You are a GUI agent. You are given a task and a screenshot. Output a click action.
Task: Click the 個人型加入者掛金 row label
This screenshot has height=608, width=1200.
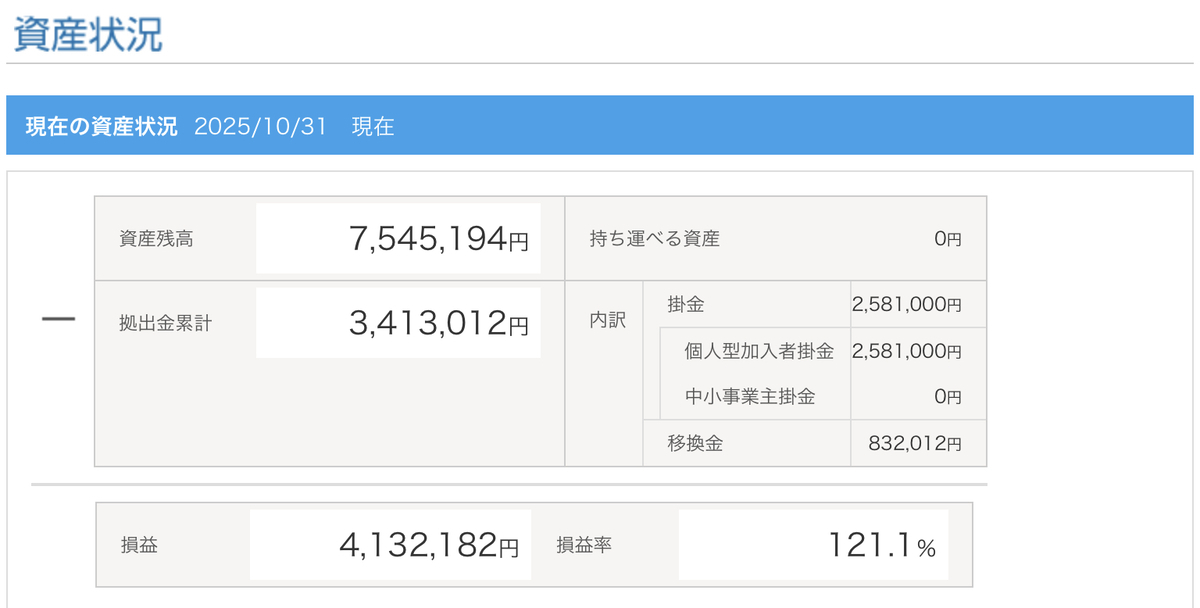[x=759, y=351]
